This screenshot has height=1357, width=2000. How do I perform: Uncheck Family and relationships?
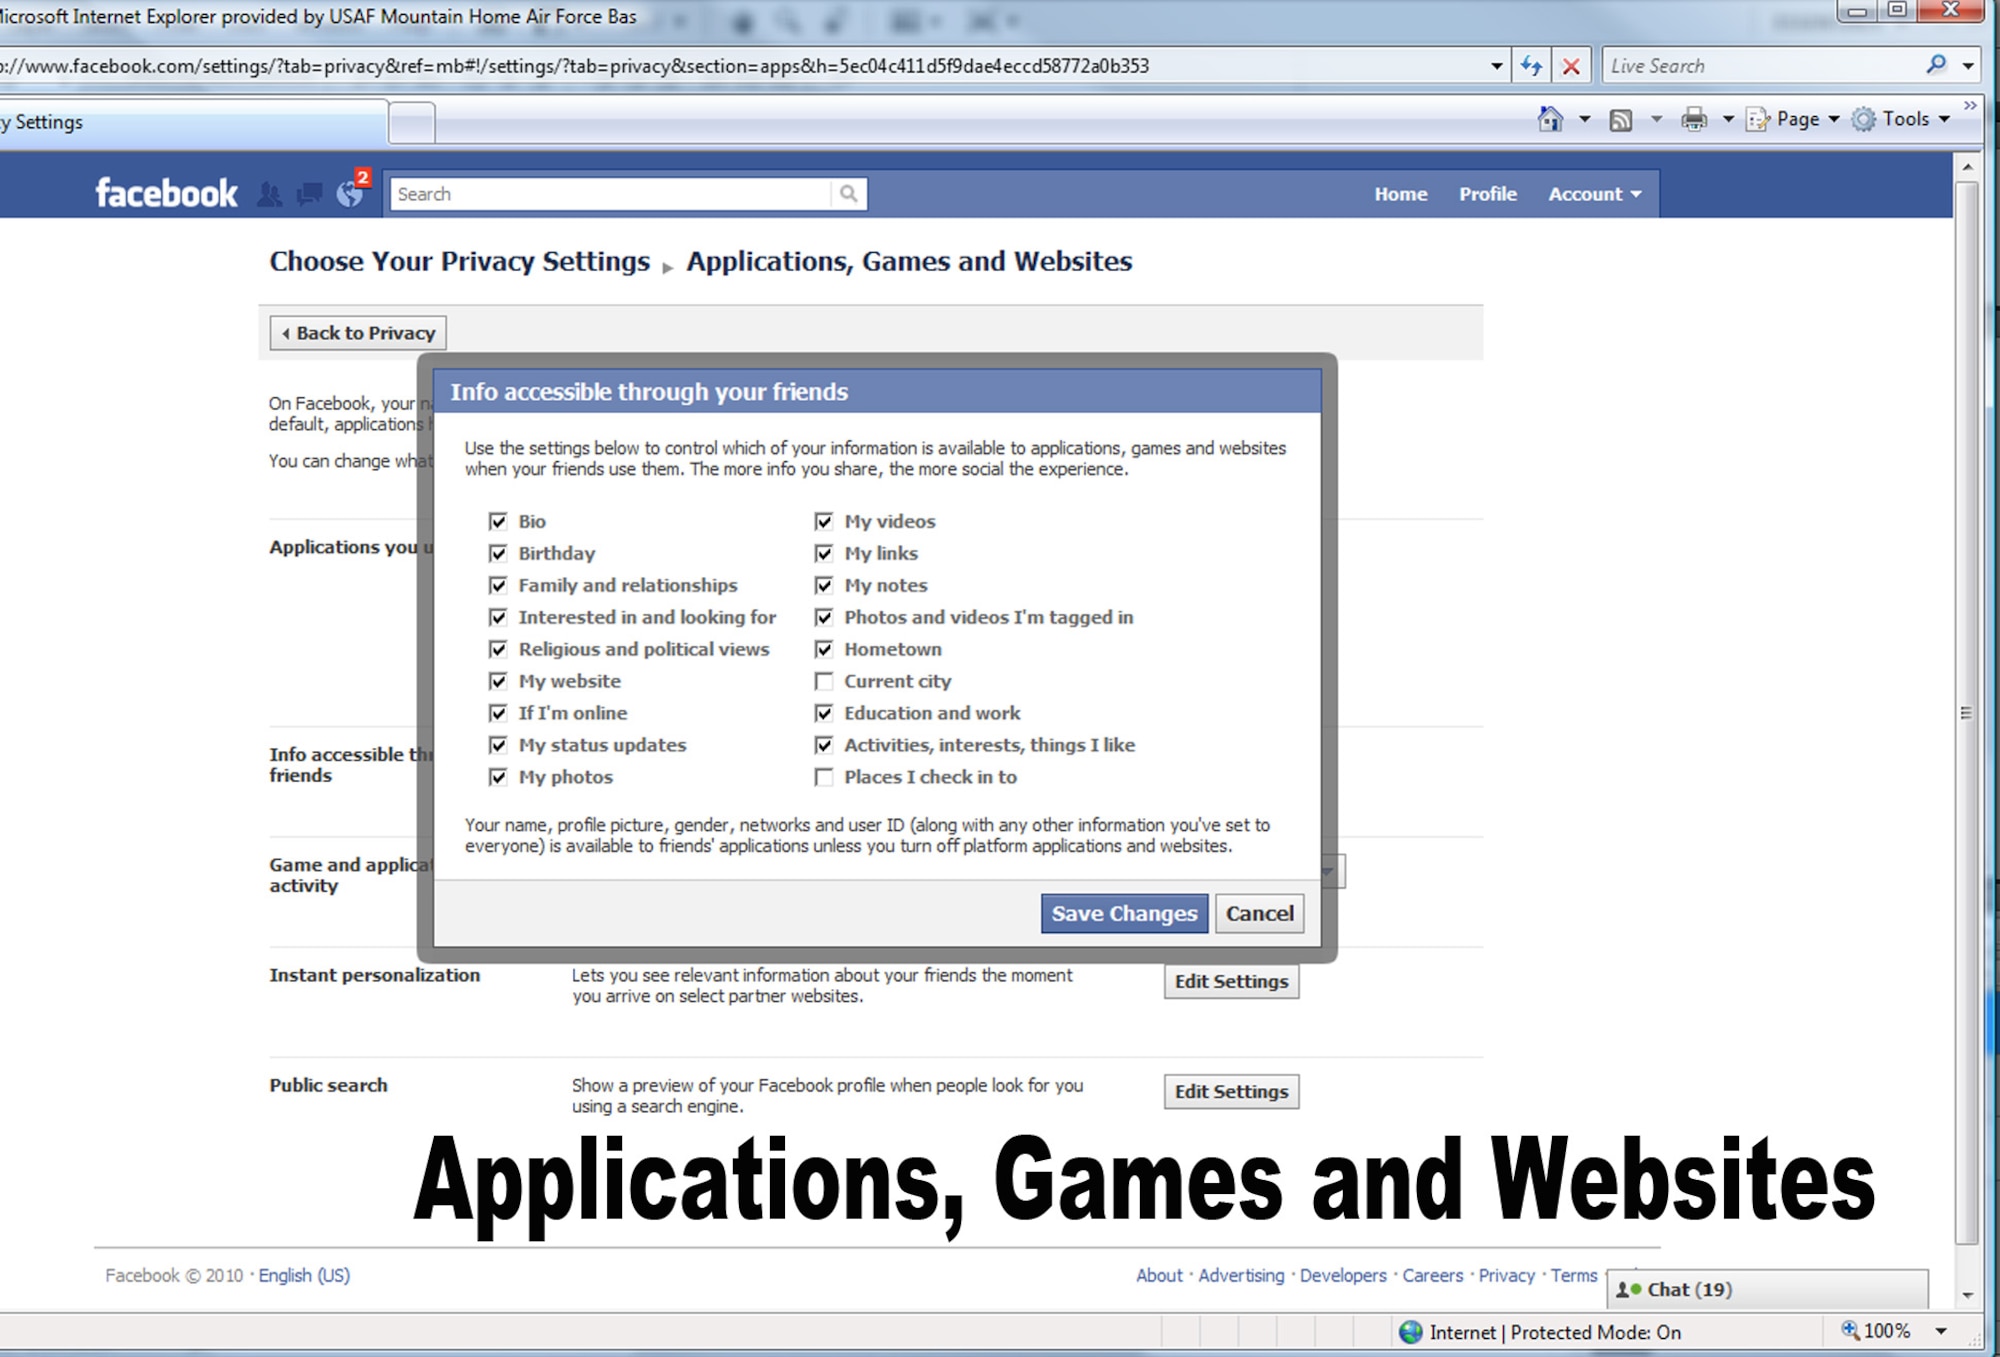click(498, 585)
